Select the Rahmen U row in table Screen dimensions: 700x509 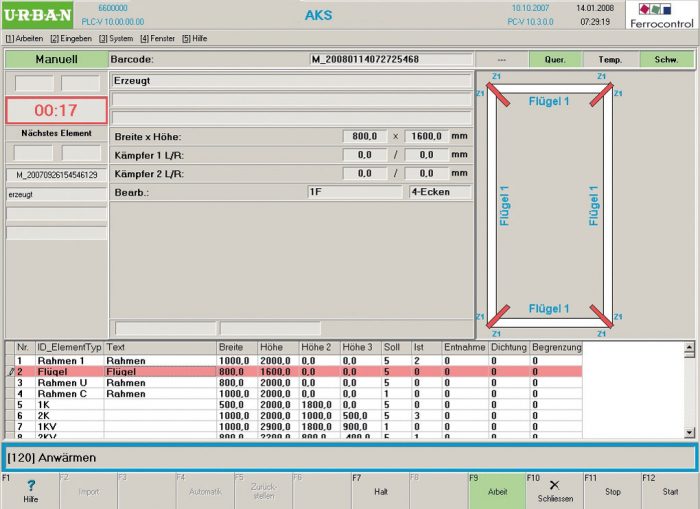[x=60, y=382]
